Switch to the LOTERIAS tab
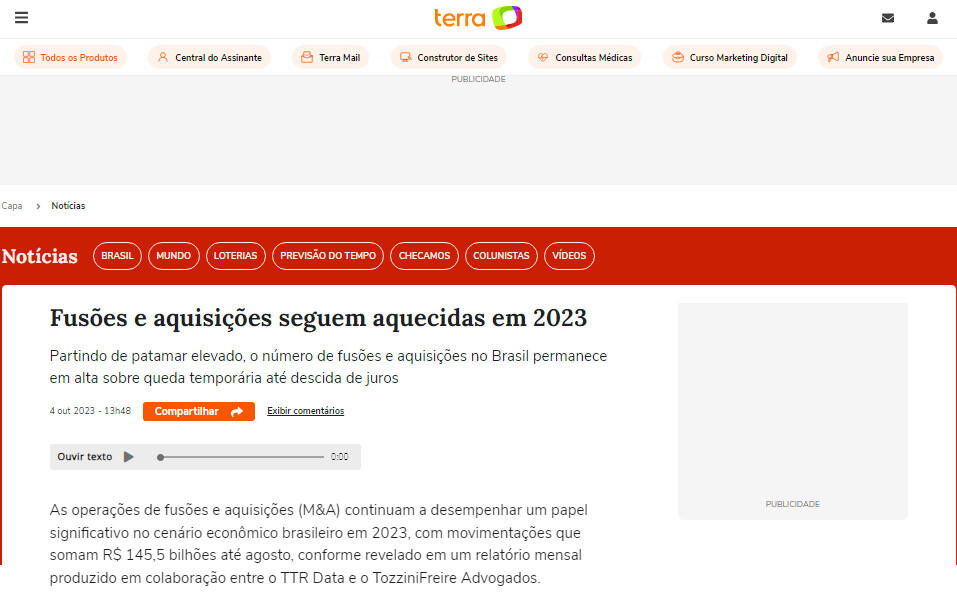The width and height of the screenshot is (957, 602). [x=235, y=256]
